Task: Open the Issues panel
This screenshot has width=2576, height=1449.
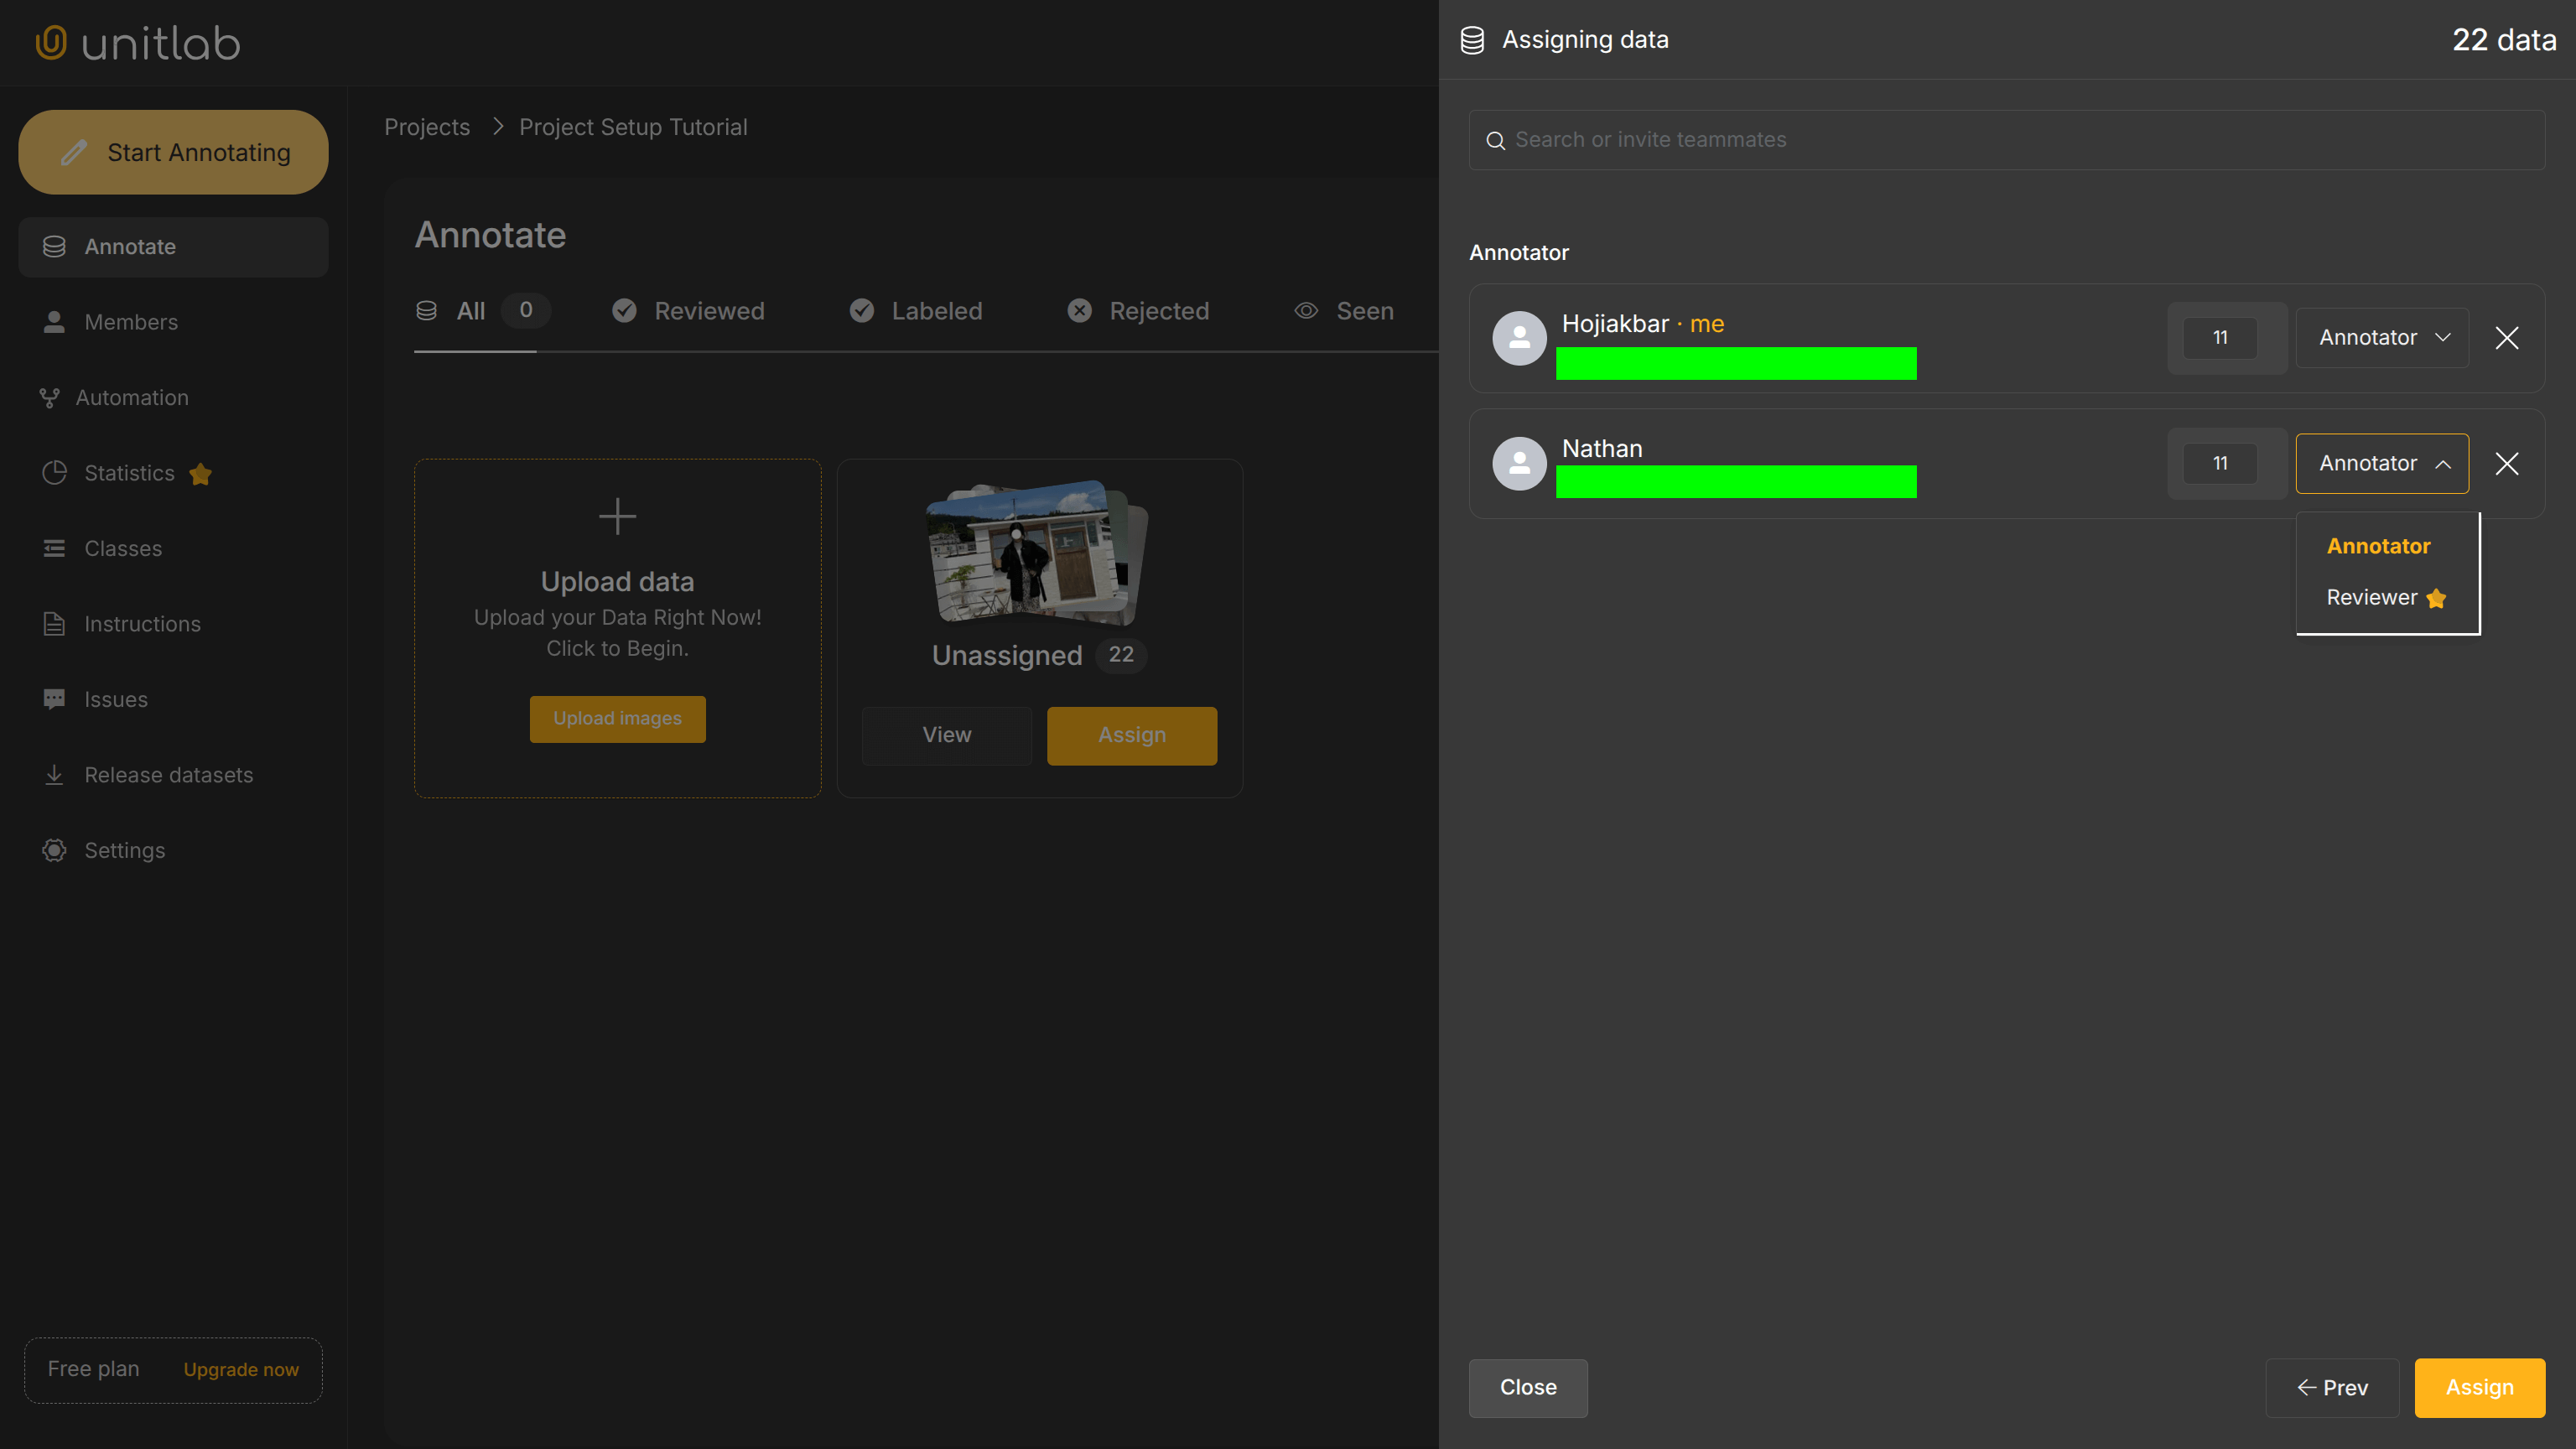Action: pos(114,699)
